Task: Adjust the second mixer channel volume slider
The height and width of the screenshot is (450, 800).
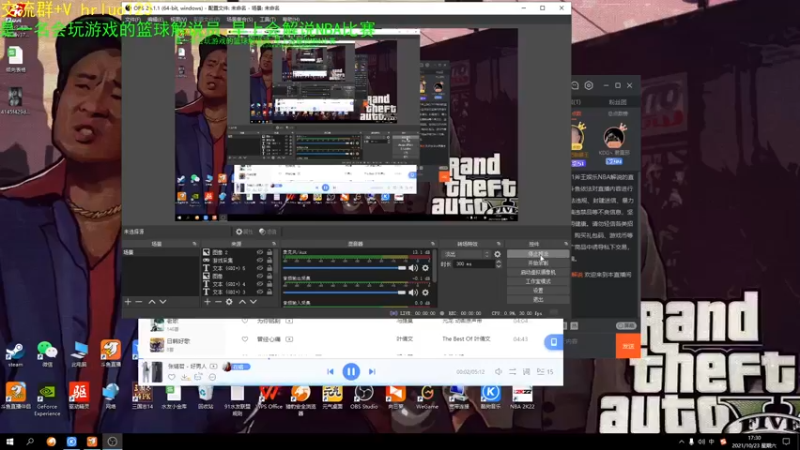Action: coord(344,292)
